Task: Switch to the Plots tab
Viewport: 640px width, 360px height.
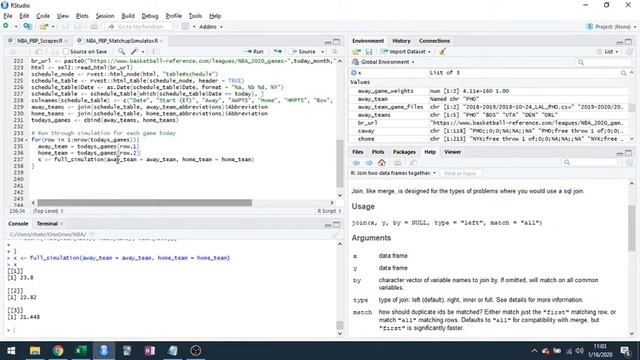Action: coord(378,152)
